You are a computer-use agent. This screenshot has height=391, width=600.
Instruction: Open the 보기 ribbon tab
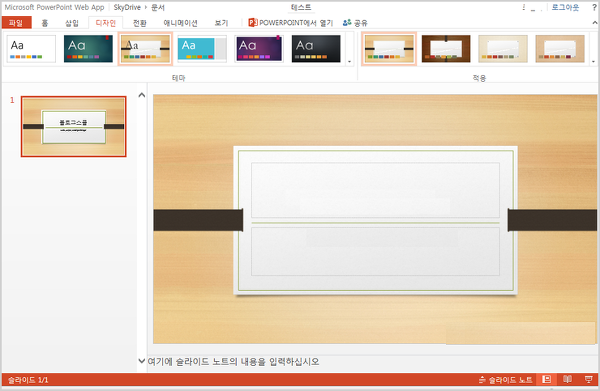coord(221,23)
